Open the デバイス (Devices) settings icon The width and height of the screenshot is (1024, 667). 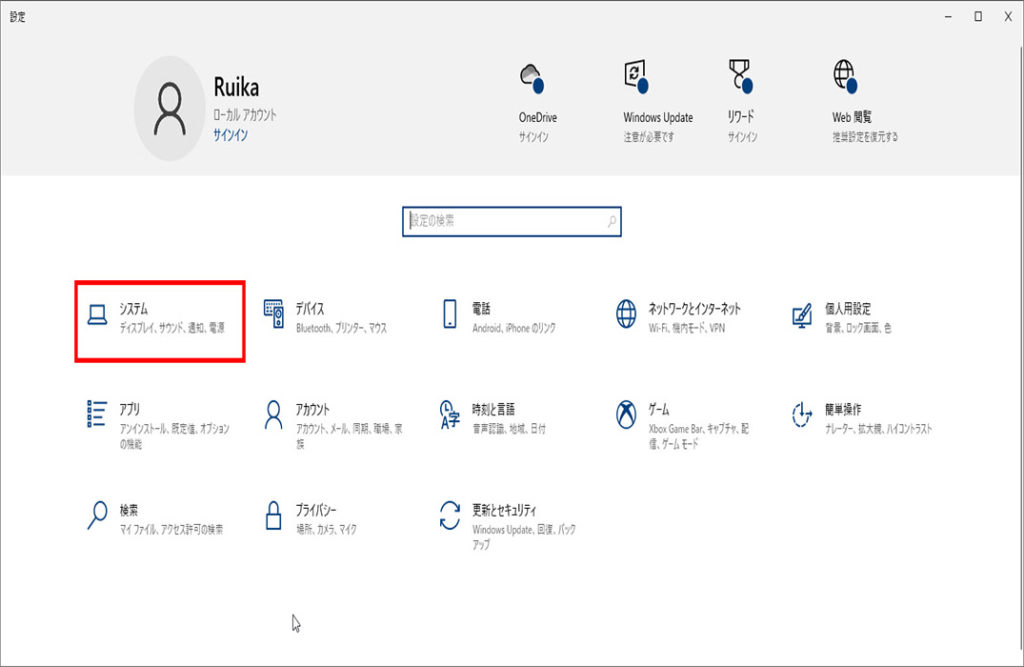click(x=274, y=316)
